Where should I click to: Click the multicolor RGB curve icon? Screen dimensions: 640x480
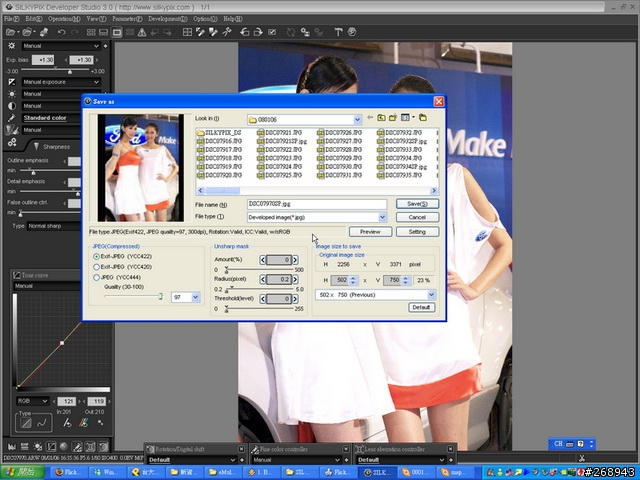pos(84,423)
